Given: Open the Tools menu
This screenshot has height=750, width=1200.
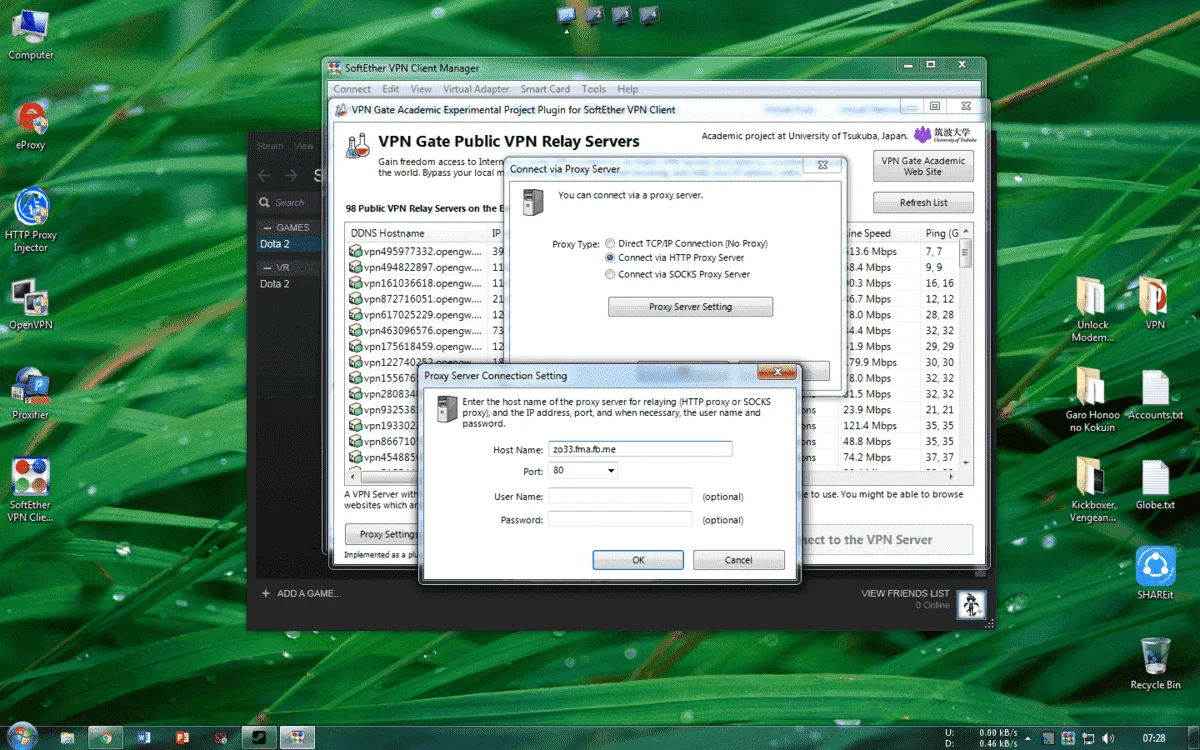Looking at the screenshot, I should pos(594,89).
